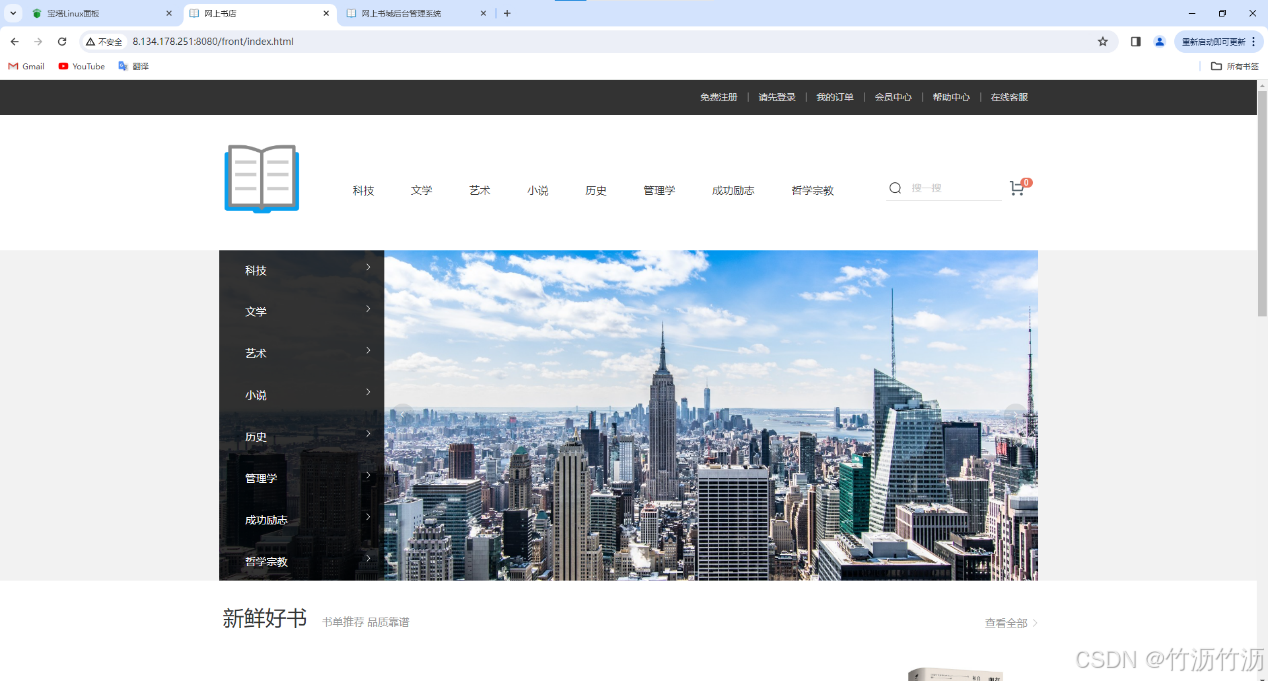Expand 成功励志 chevron in sidebar
1268x681 pixels.
(x=368, y=517)
